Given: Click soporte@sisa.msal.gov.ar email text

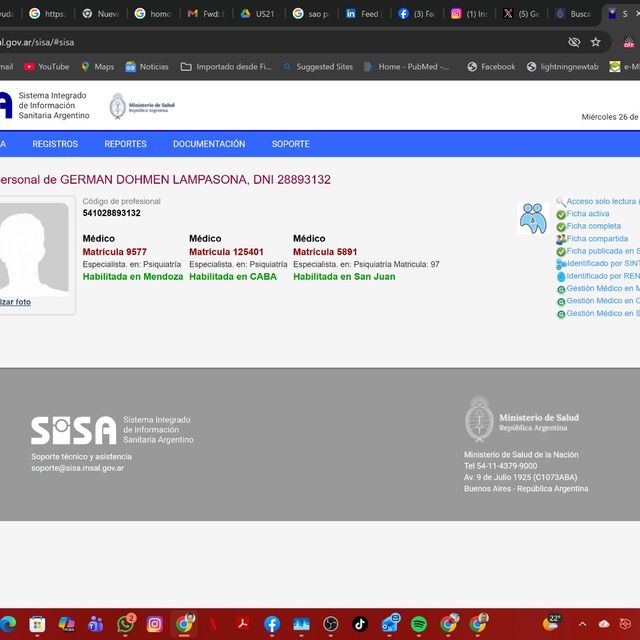Looking at the screenshot, I should pos(78,468).
